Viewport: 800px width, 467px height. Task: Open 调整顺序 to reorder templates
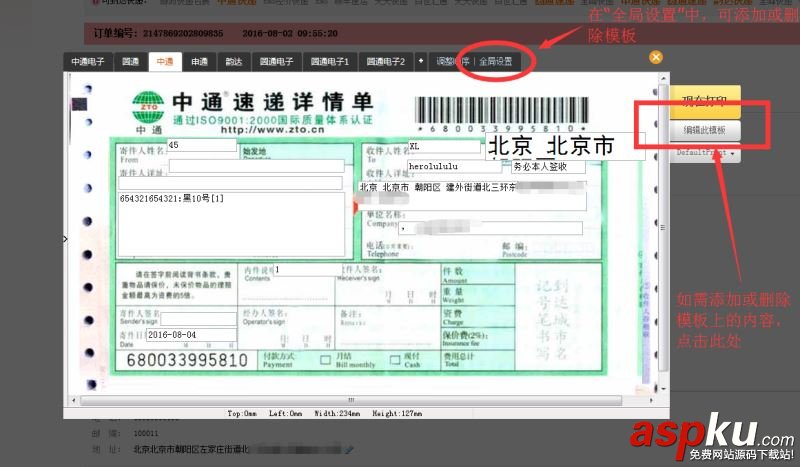coord(453,61)
